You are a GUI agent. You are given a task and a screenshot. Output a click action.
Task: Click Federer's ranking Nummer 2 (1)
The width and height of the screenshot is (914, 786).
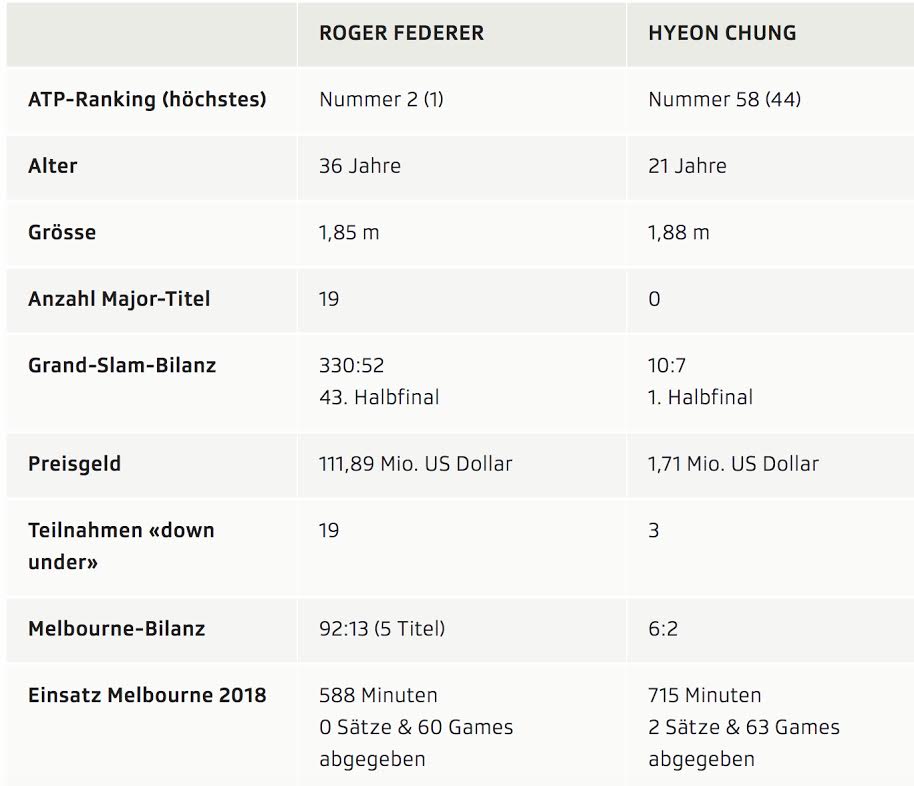(381, 100)
